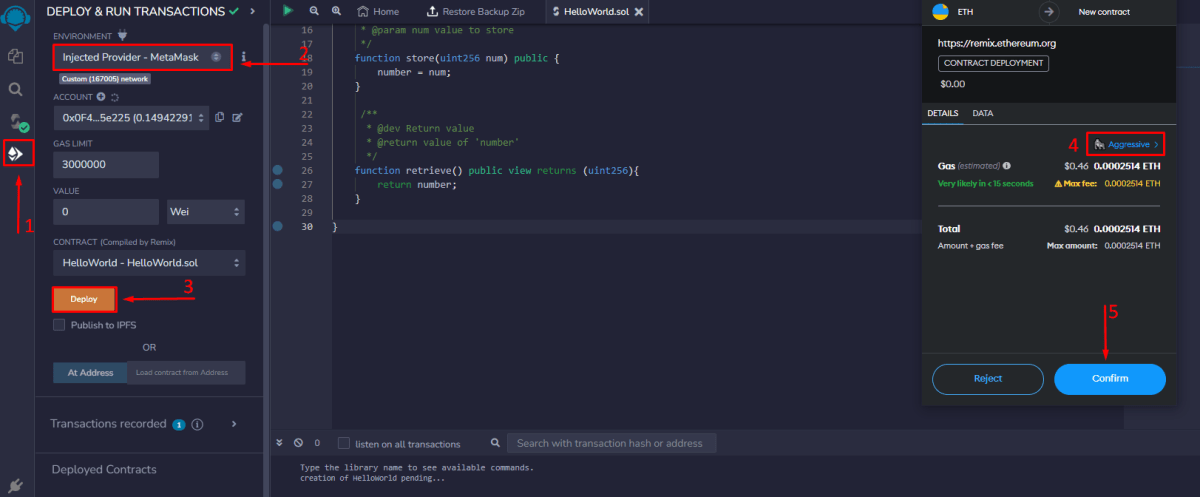Collapse the terminal with double-chevron icon
The image size is (1200, 497).
click(280, 442)
